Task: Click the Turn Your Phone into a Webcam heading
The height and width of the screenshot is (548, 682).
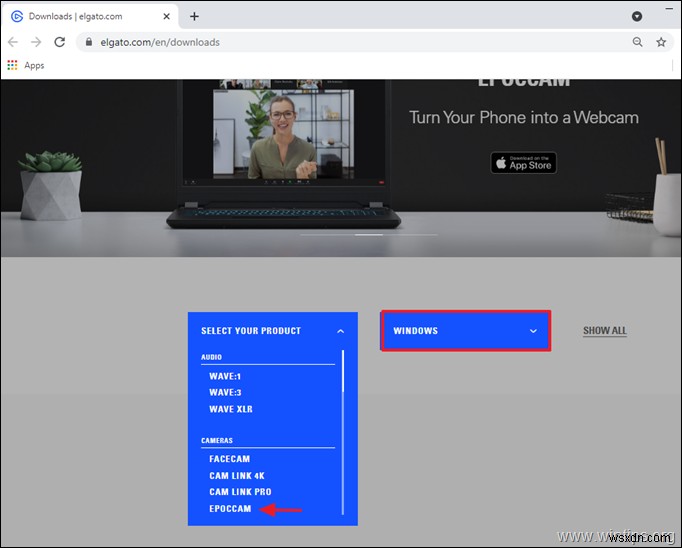Action: click(524, 117)
